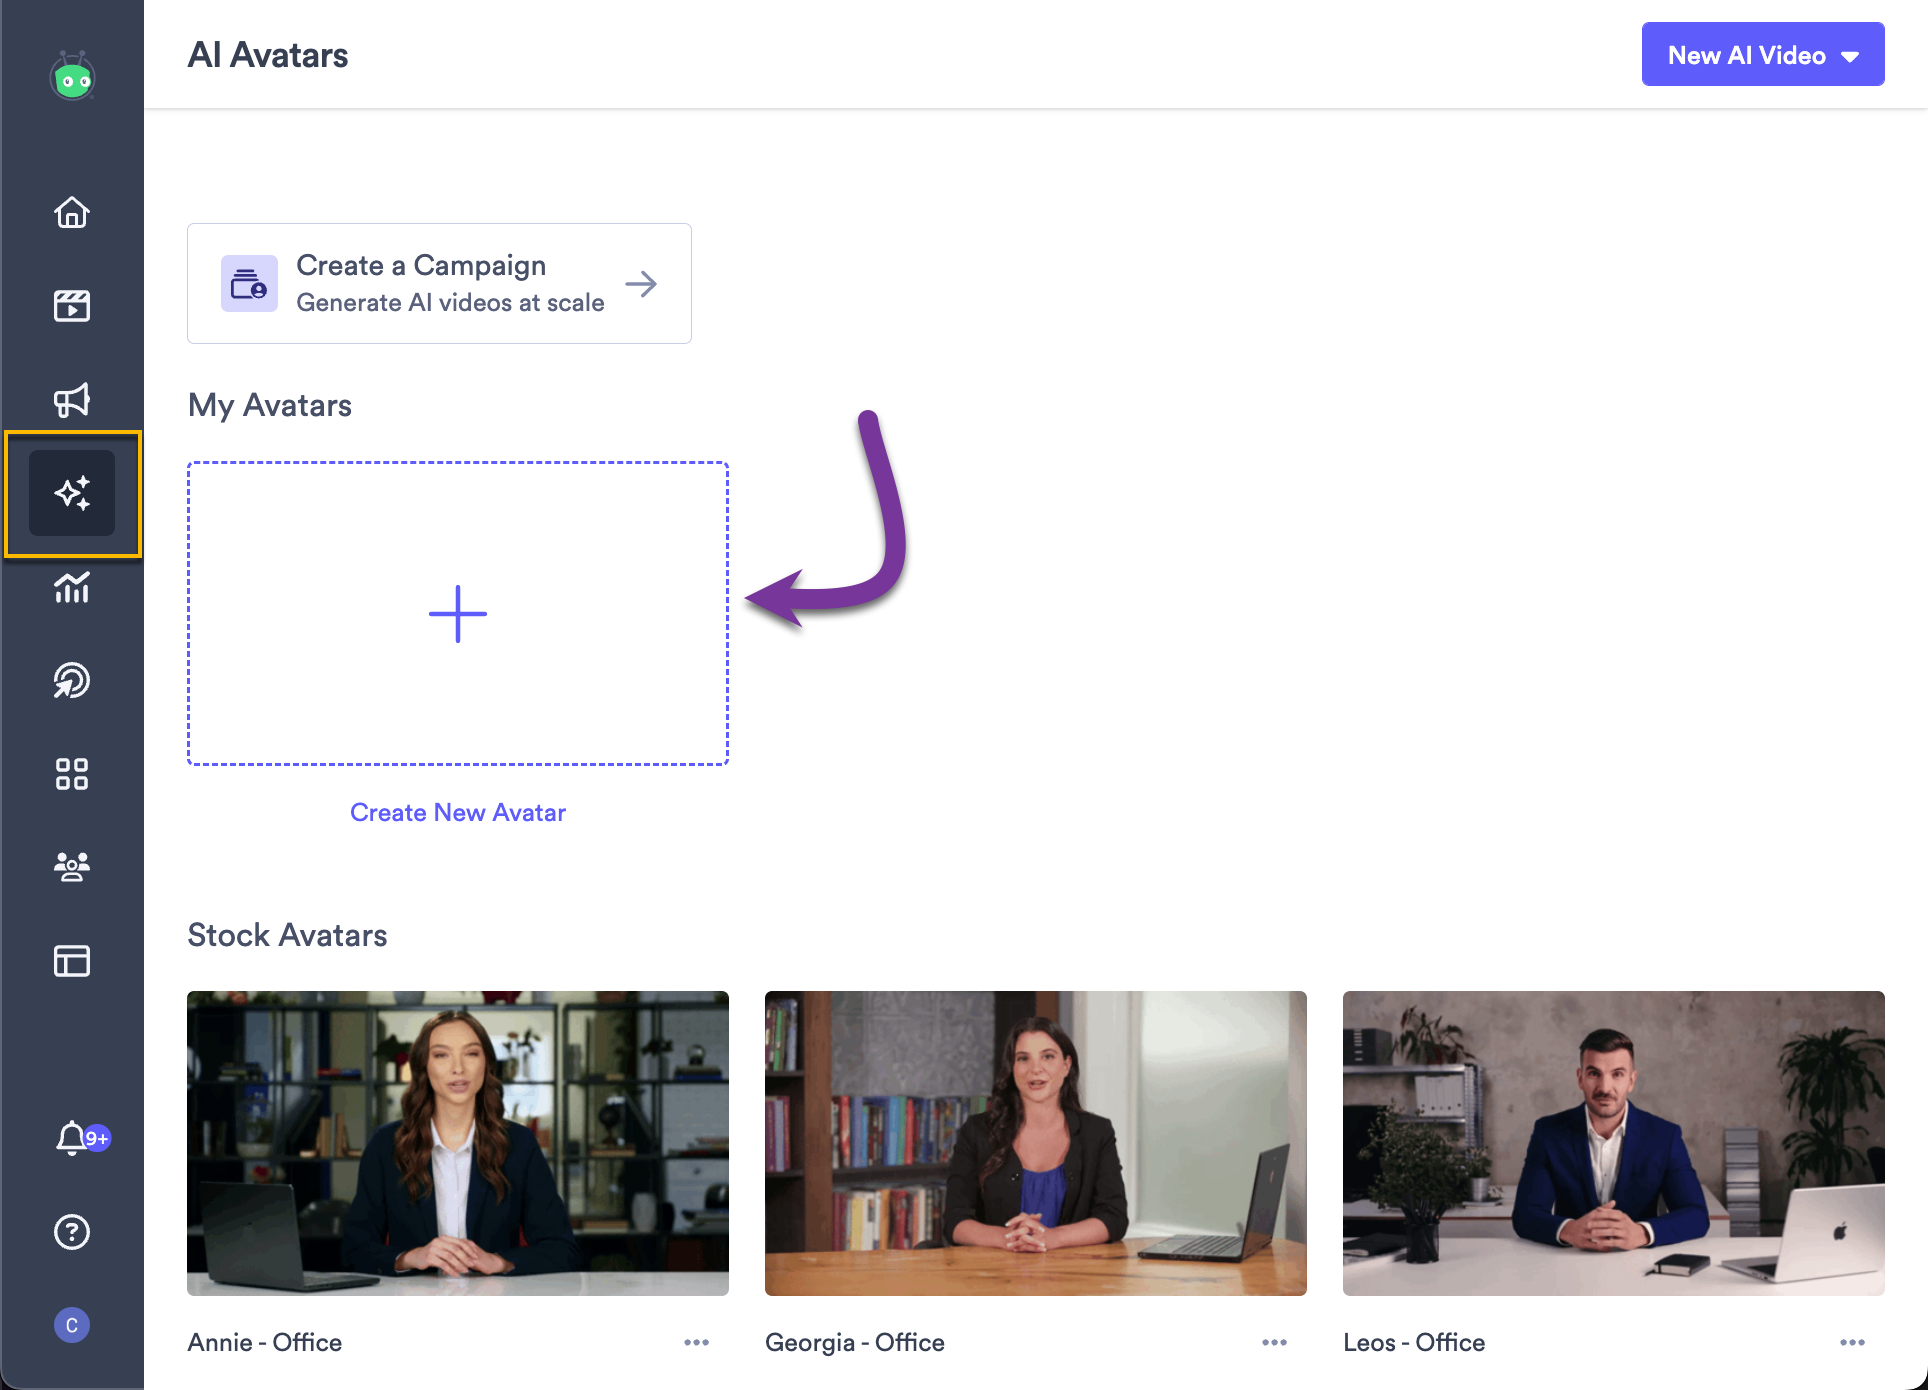Image resolution: width=1928 pixels, height=1390 pixels.
Task: Open help via the question mark icon
Action: (71, 1232)
